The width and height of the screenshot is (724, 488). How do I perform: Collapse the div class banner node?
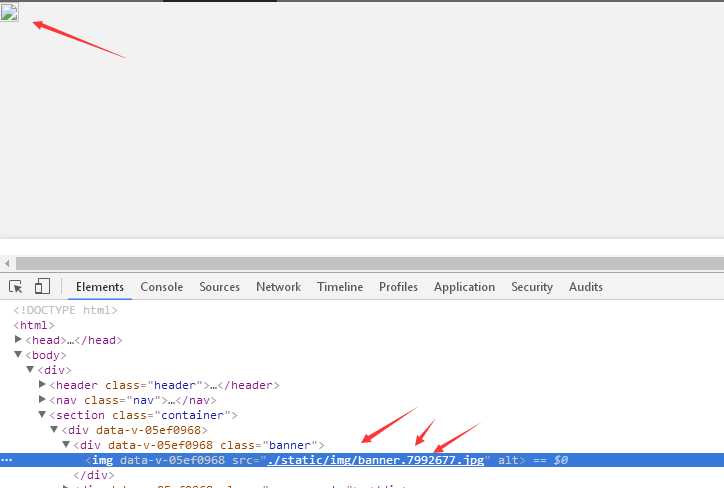coord(66,445)
